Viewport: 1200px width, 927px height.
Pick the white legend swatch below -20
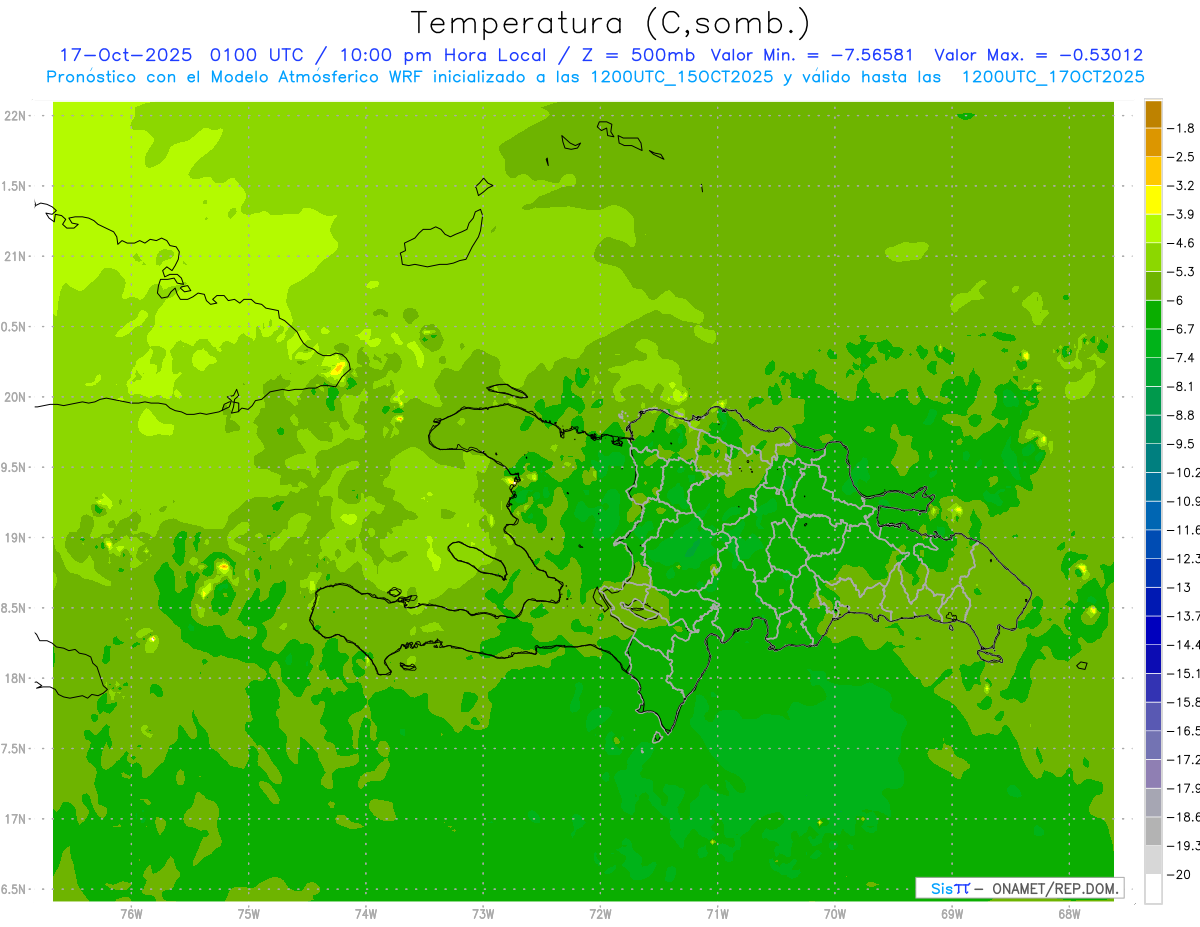coord(1153,888)
